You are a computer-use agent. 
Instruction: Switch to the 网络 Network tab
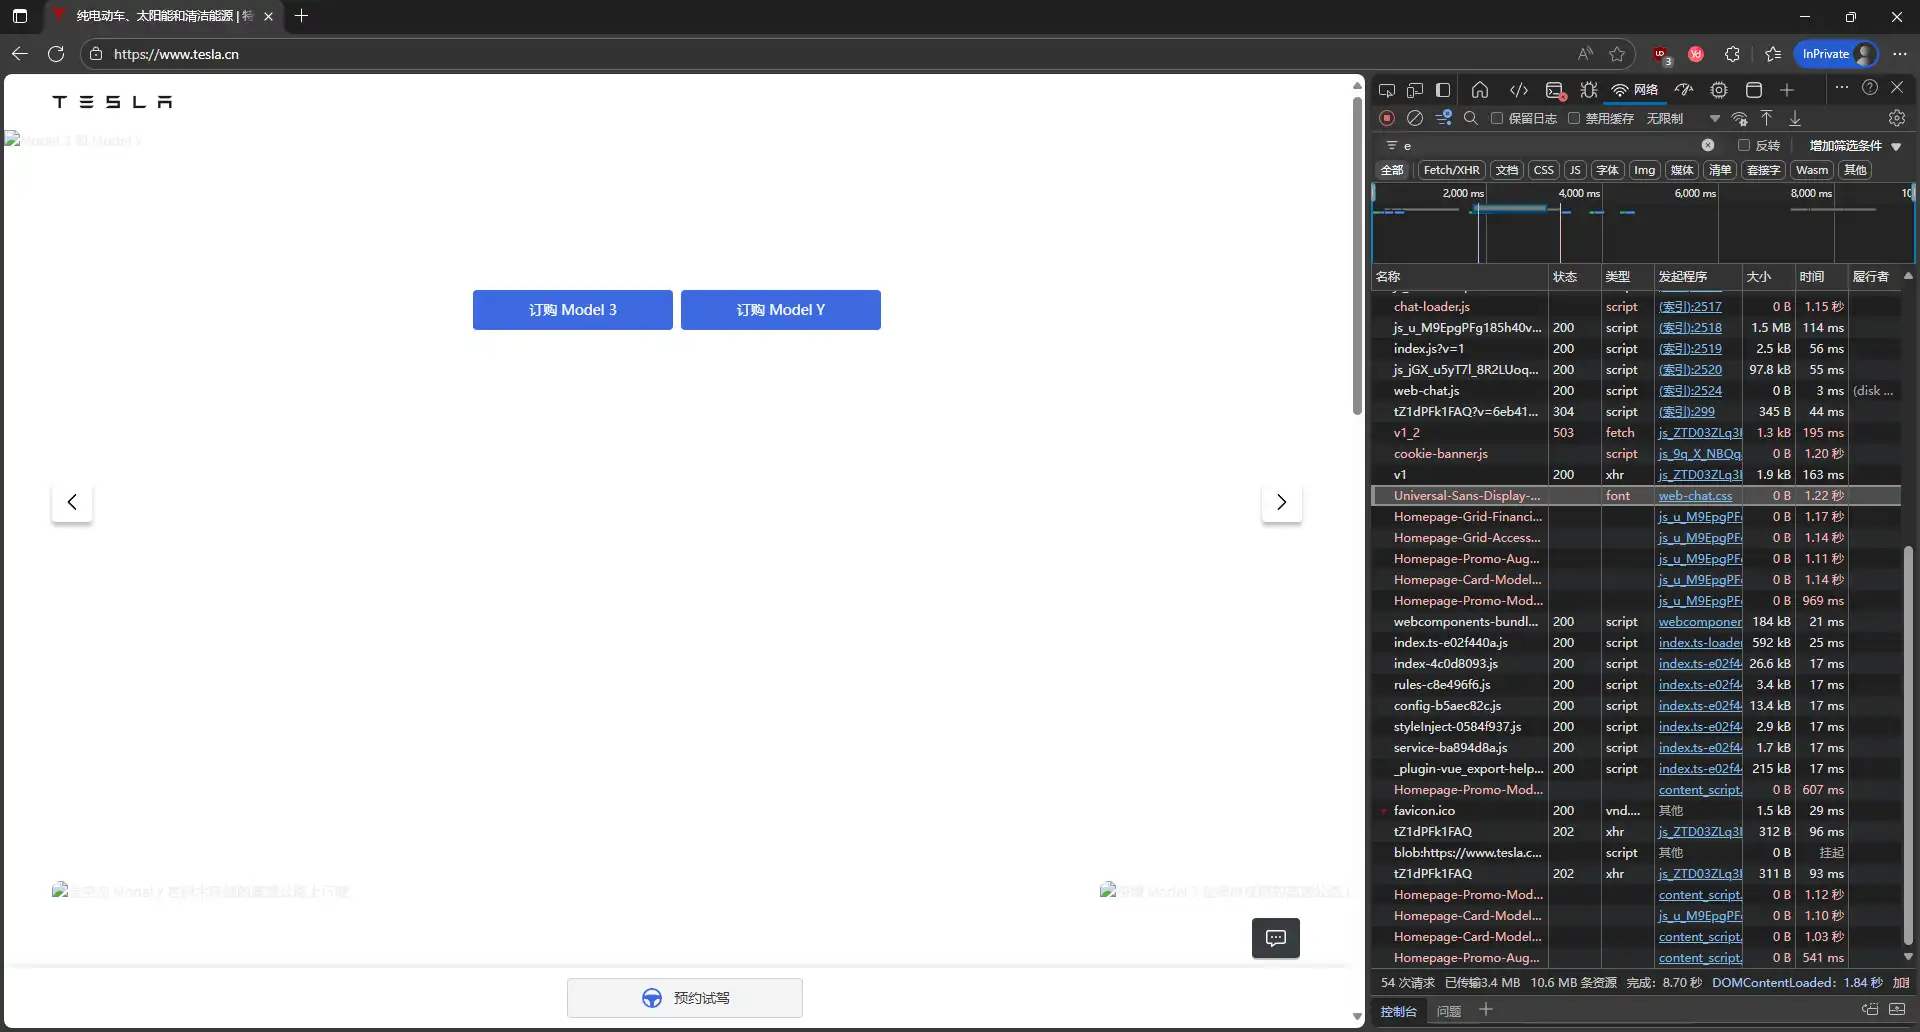[1636, 90]
